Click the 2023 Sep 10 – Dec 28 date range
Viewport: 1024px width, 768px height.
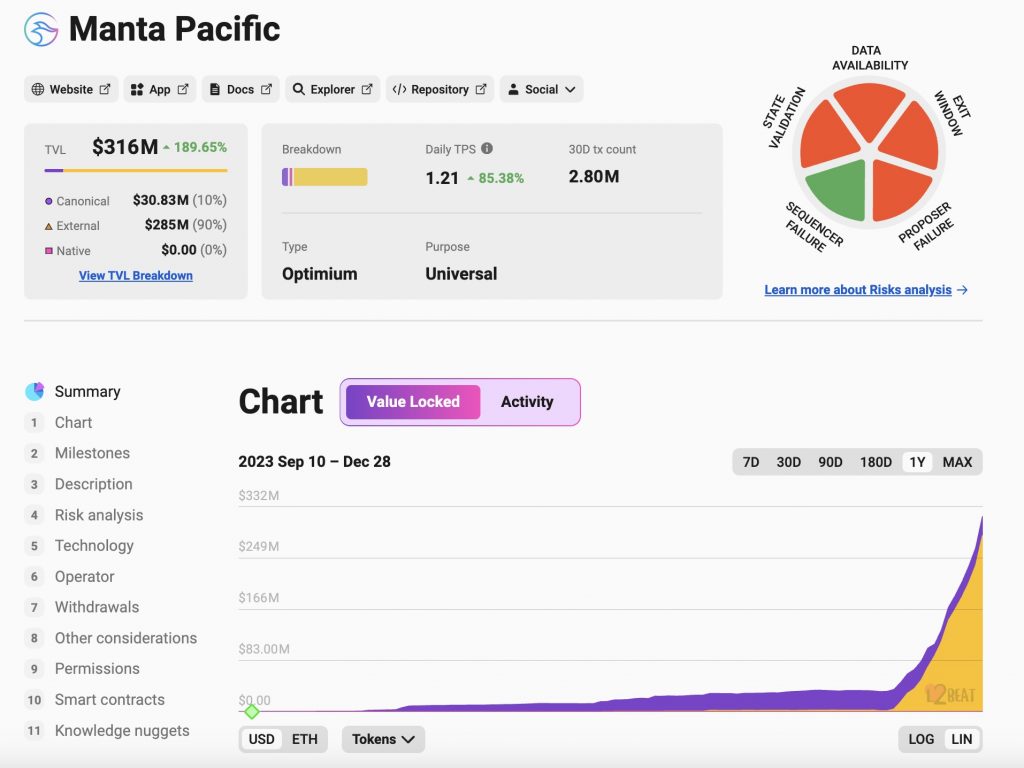click(x=314, y=462)
